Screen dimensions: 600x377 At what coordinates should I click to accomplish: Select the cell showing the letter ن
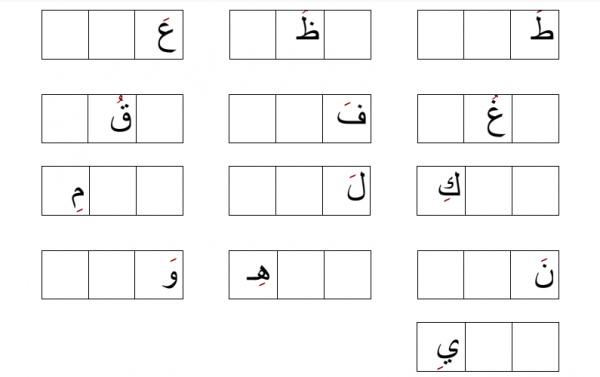coord(535,274)
